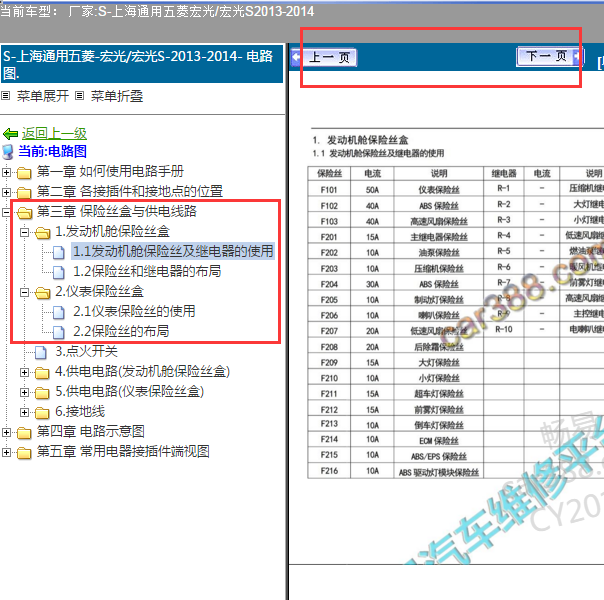Image resolution: width=604 pixels, height=600 pixels.
Task: Click the 继电器 column header
Action: click(504, 174)
